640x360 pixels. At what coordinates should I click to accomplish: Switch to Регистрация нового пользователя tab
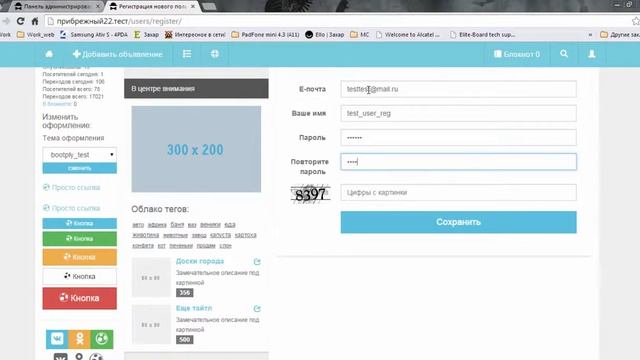[x=152, y=7]
